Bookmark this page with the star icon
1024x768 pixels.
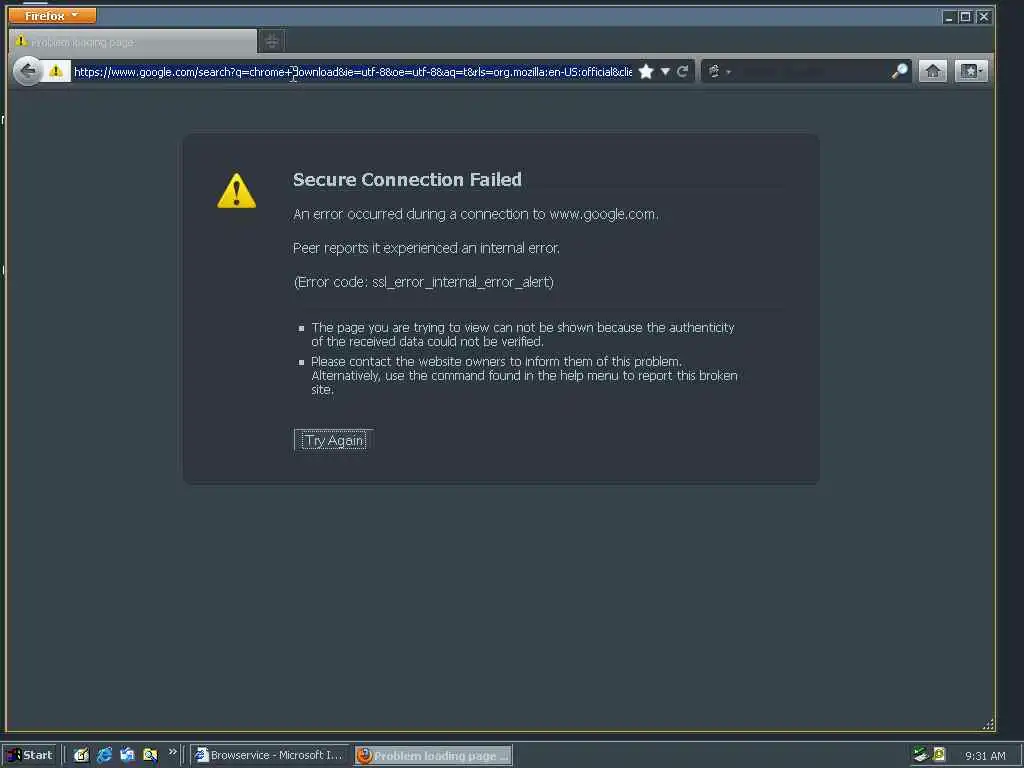click(x=646, y=71)
